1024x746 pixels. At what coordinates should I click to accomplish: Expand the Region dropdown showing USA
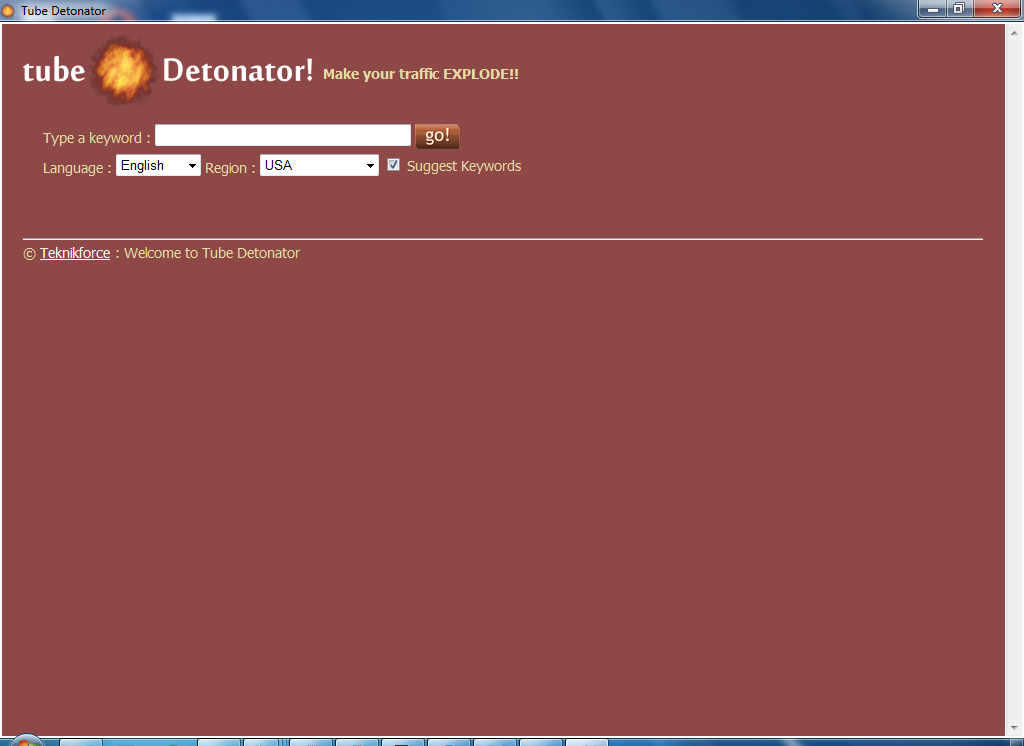[x=319, y=165]
